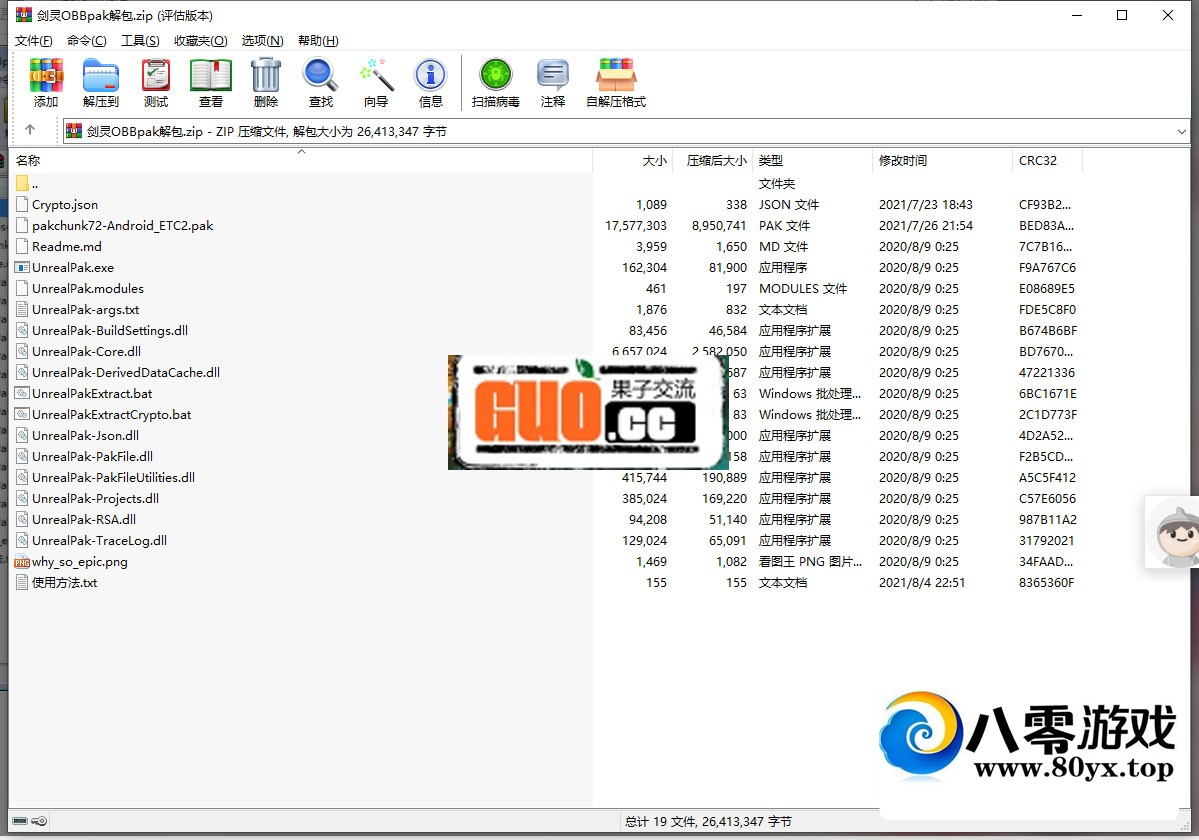The image size is (1199, 840).
Task: Click the UnrealPak-Core.dll file icon
Action: click(22, 352)
